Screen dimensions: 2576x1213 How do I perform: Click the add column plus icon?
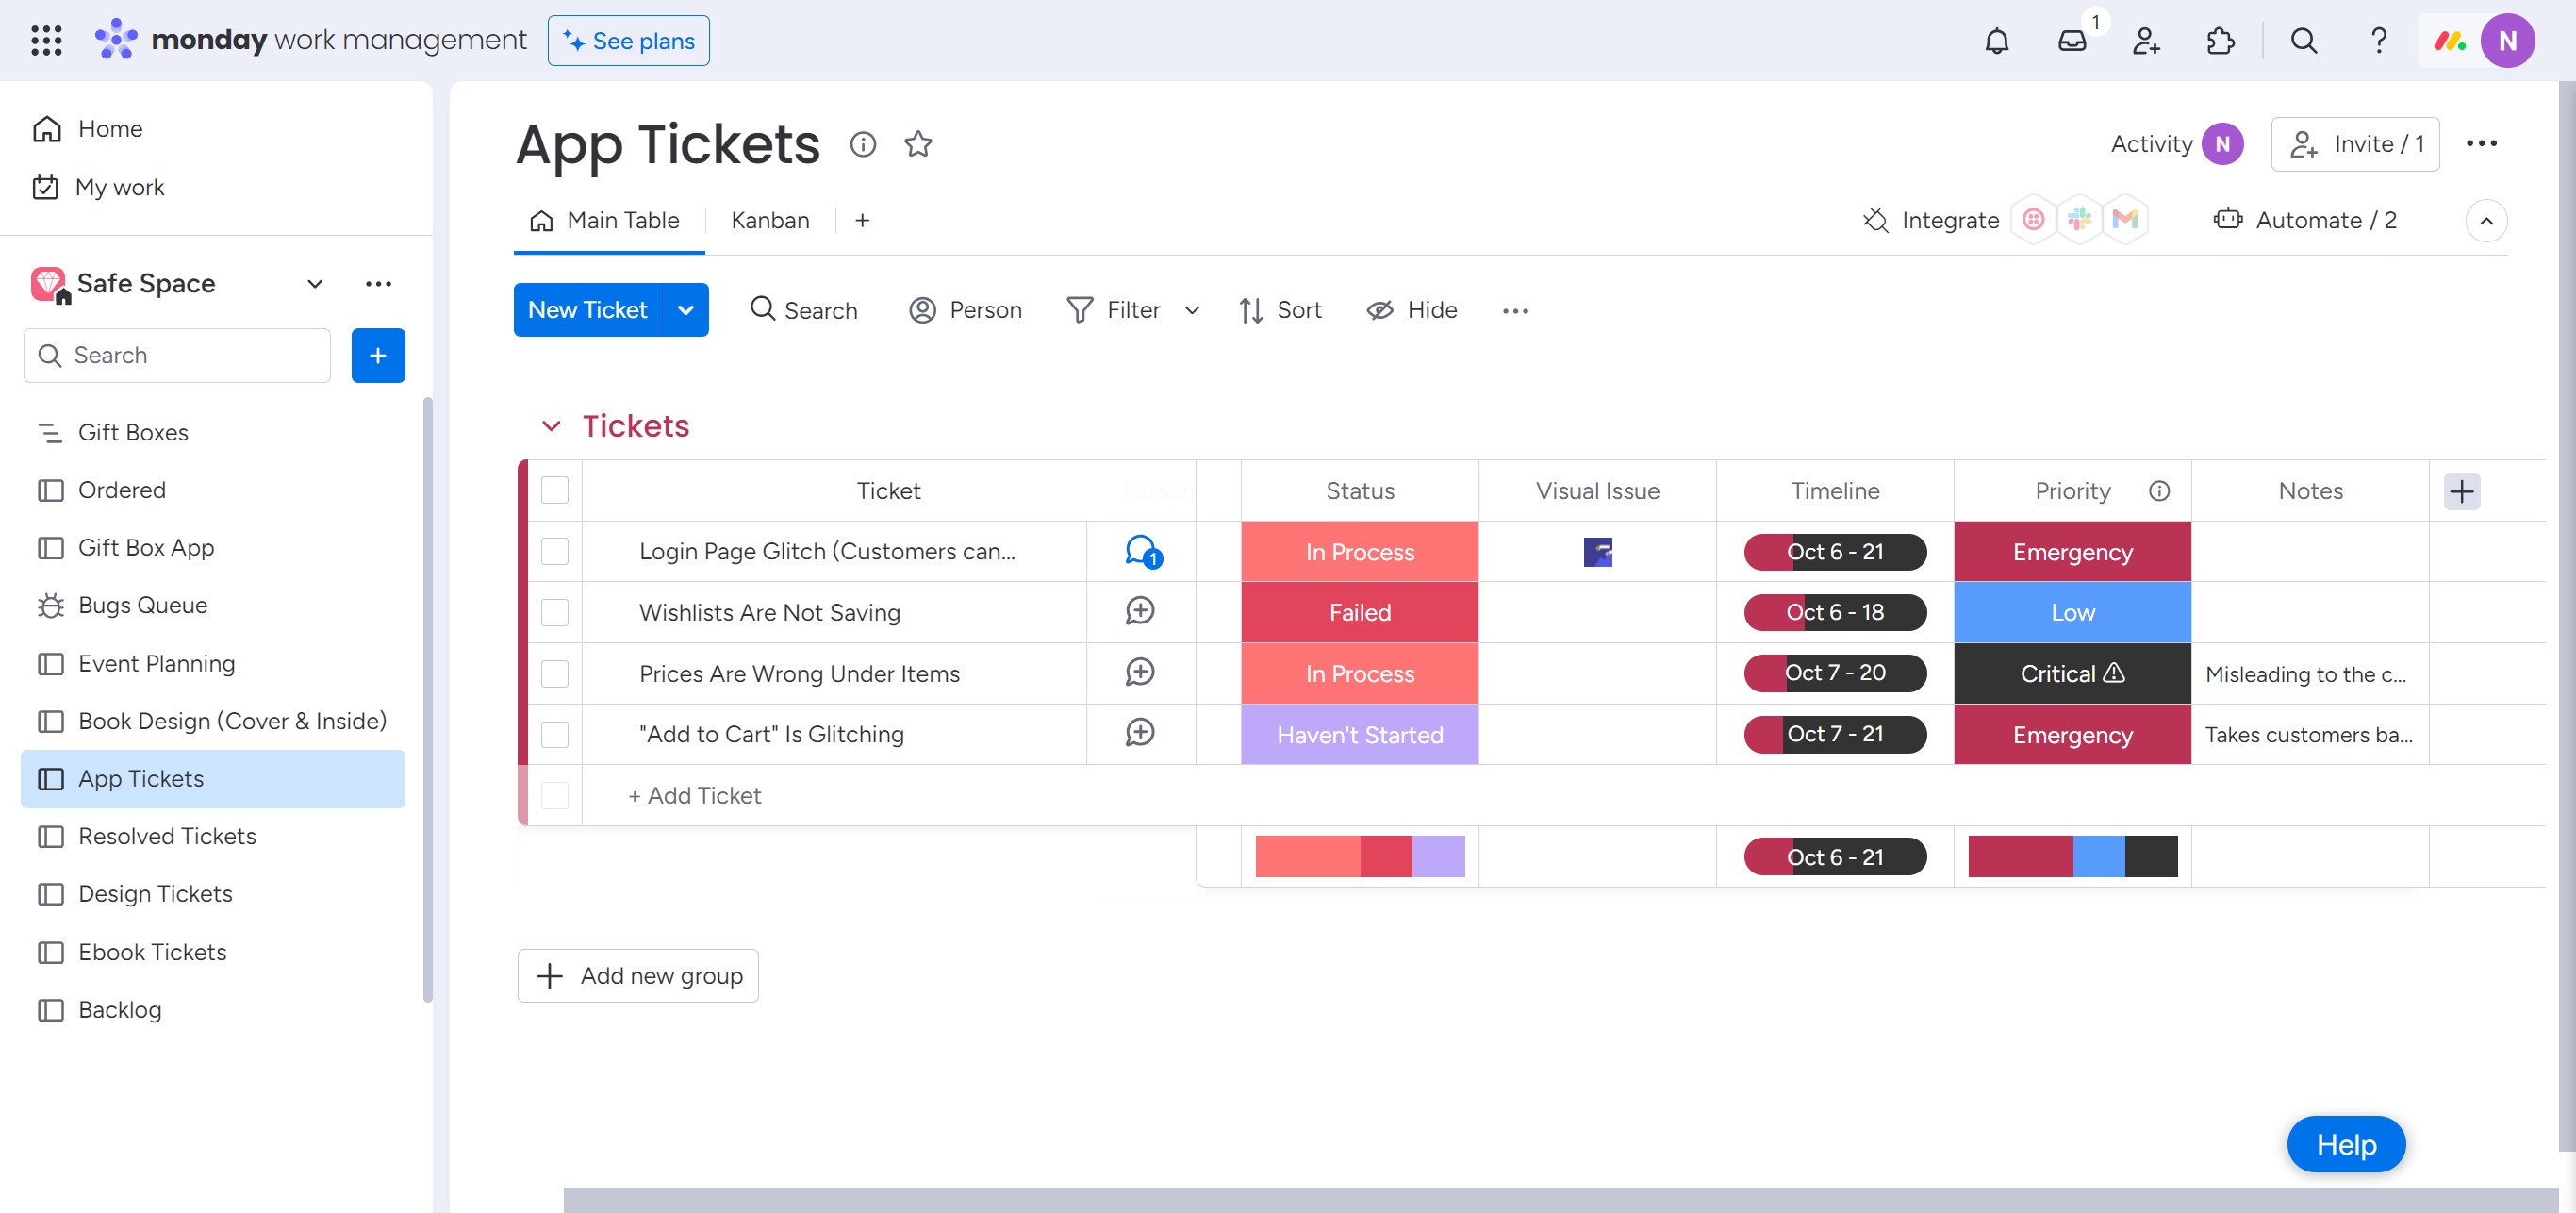tap(2461, 491)
